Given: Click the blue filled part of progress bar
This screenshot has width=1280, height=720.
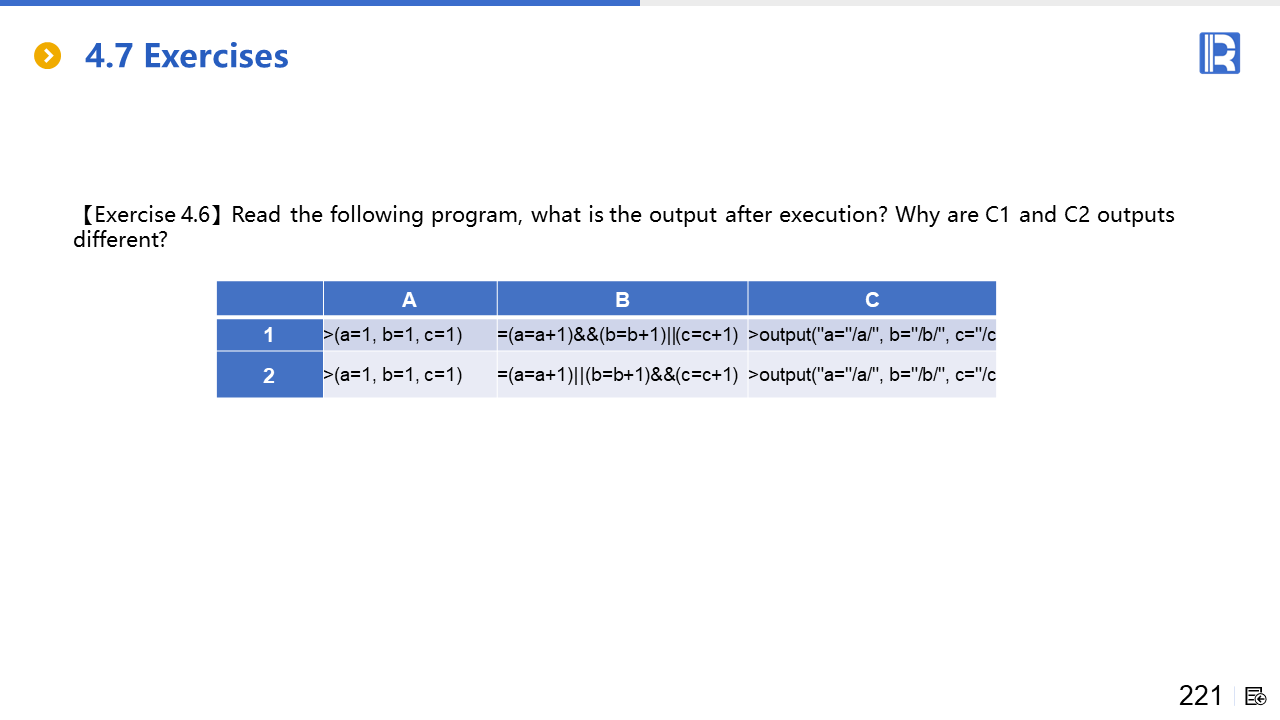Looking at the screenshot, I should [x=320, y=3].
